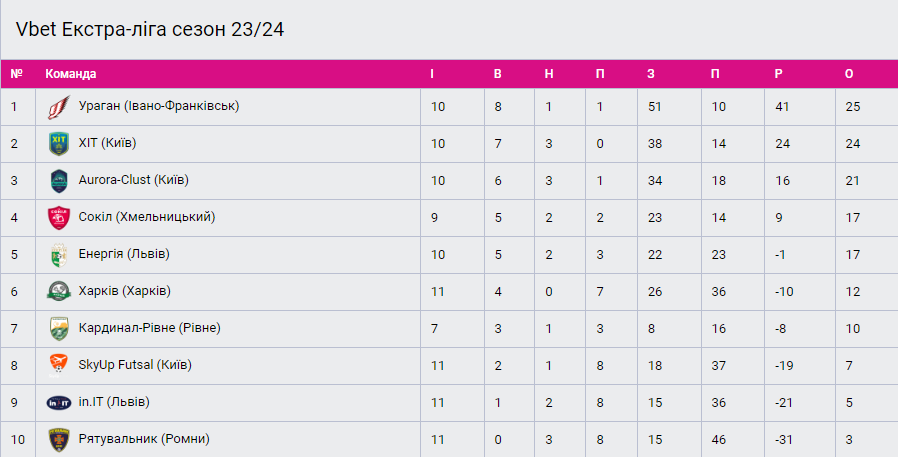Viewport: 898px width, 457px height.
Task: Click the SkyUp Futsal team logo
Action: coord(59,365)
